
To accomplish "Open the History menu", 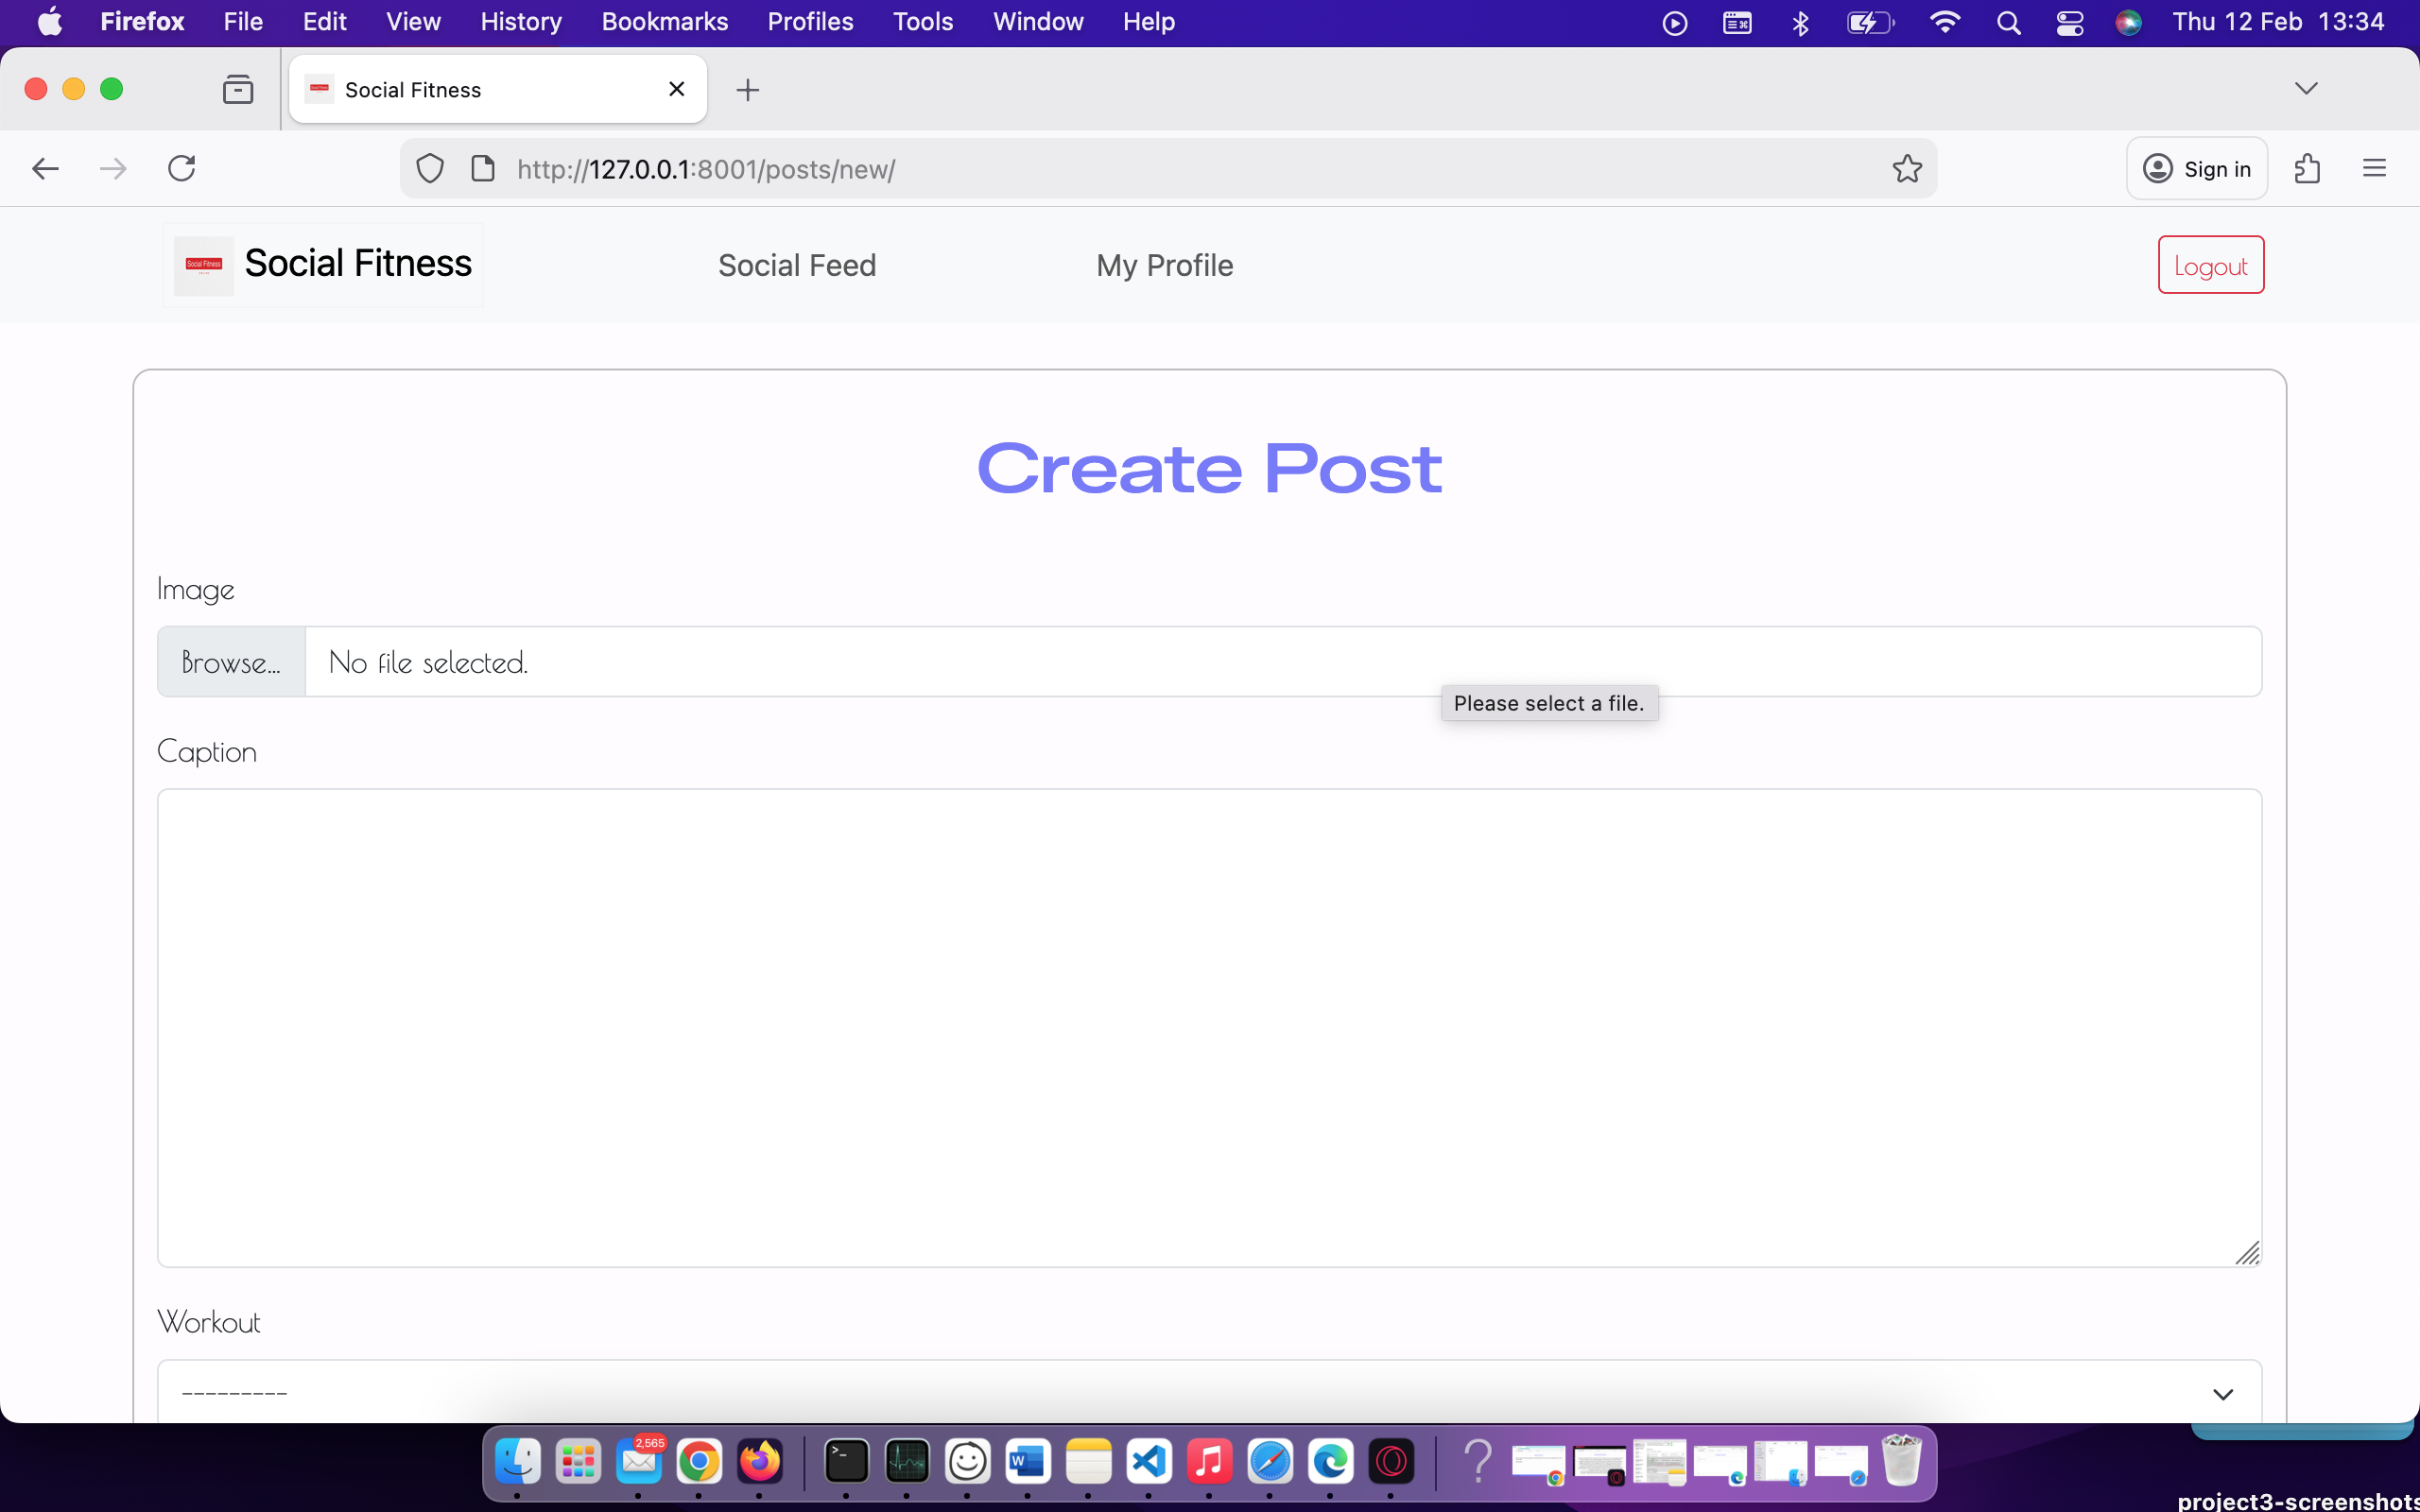I will pyautogui.click(x=520, y=21).
